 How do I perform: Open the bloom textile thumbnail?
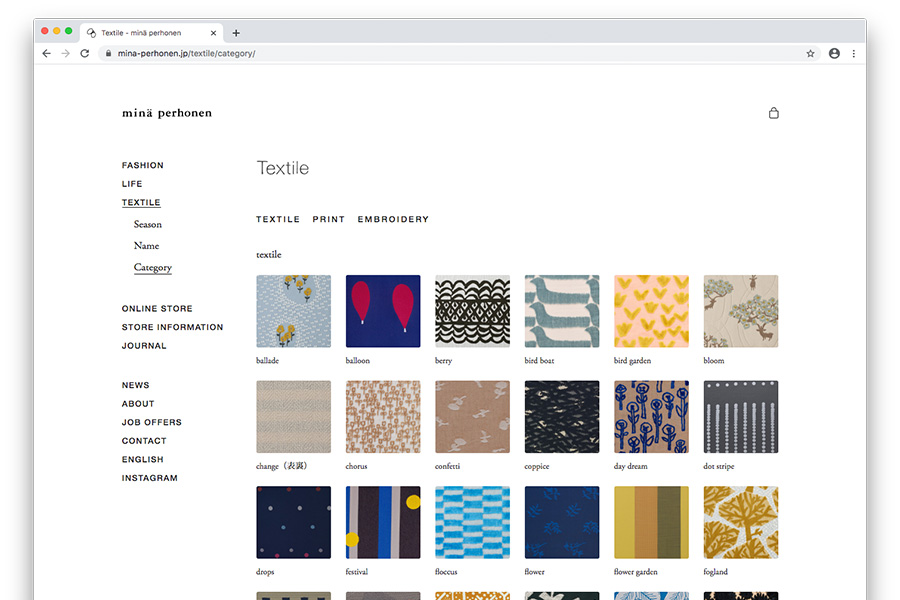point(741,311)
